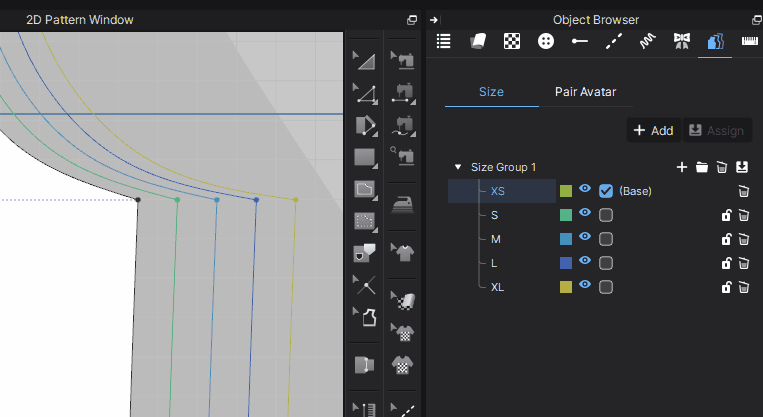Select the Rectangle pattern tool
The width and height of the screenshot is (763, 417).
[x=365, y=158]
